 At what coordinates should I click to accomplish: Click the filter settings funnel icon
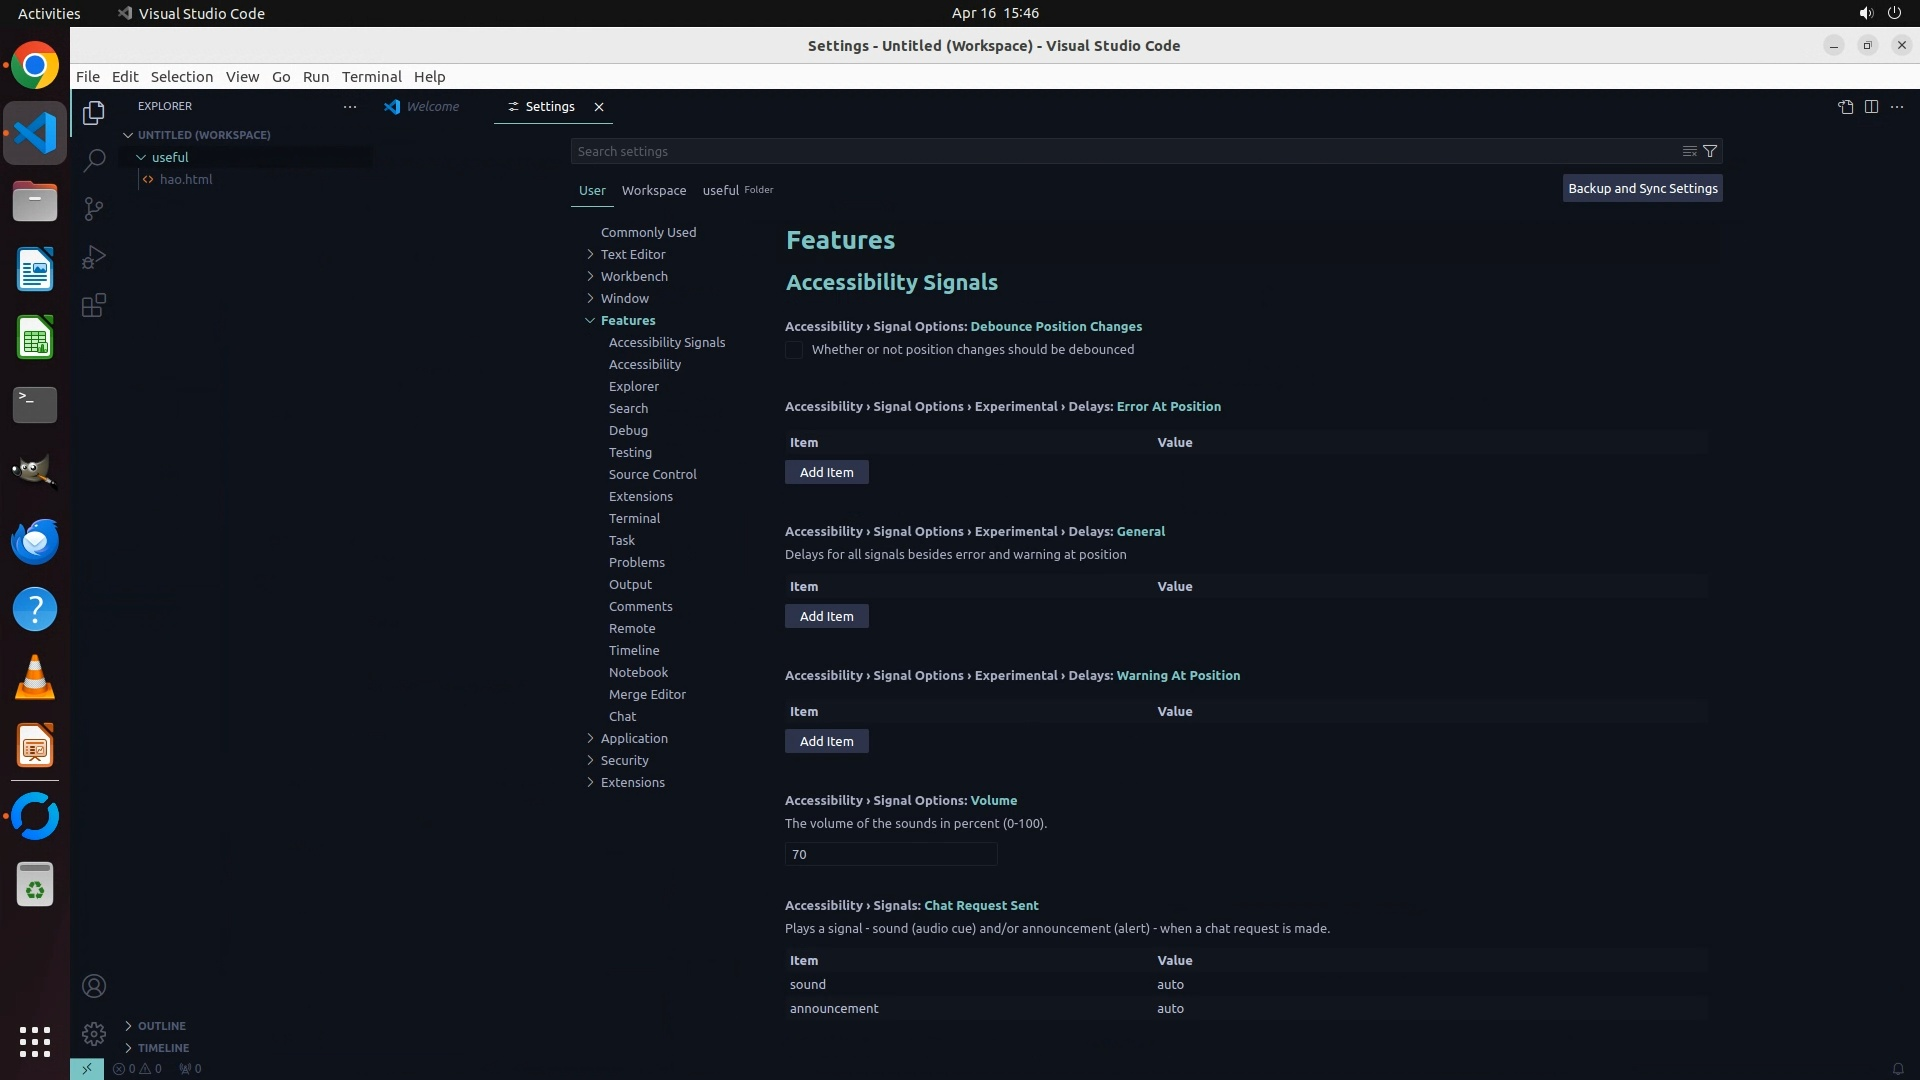[x=1710, y=151]
